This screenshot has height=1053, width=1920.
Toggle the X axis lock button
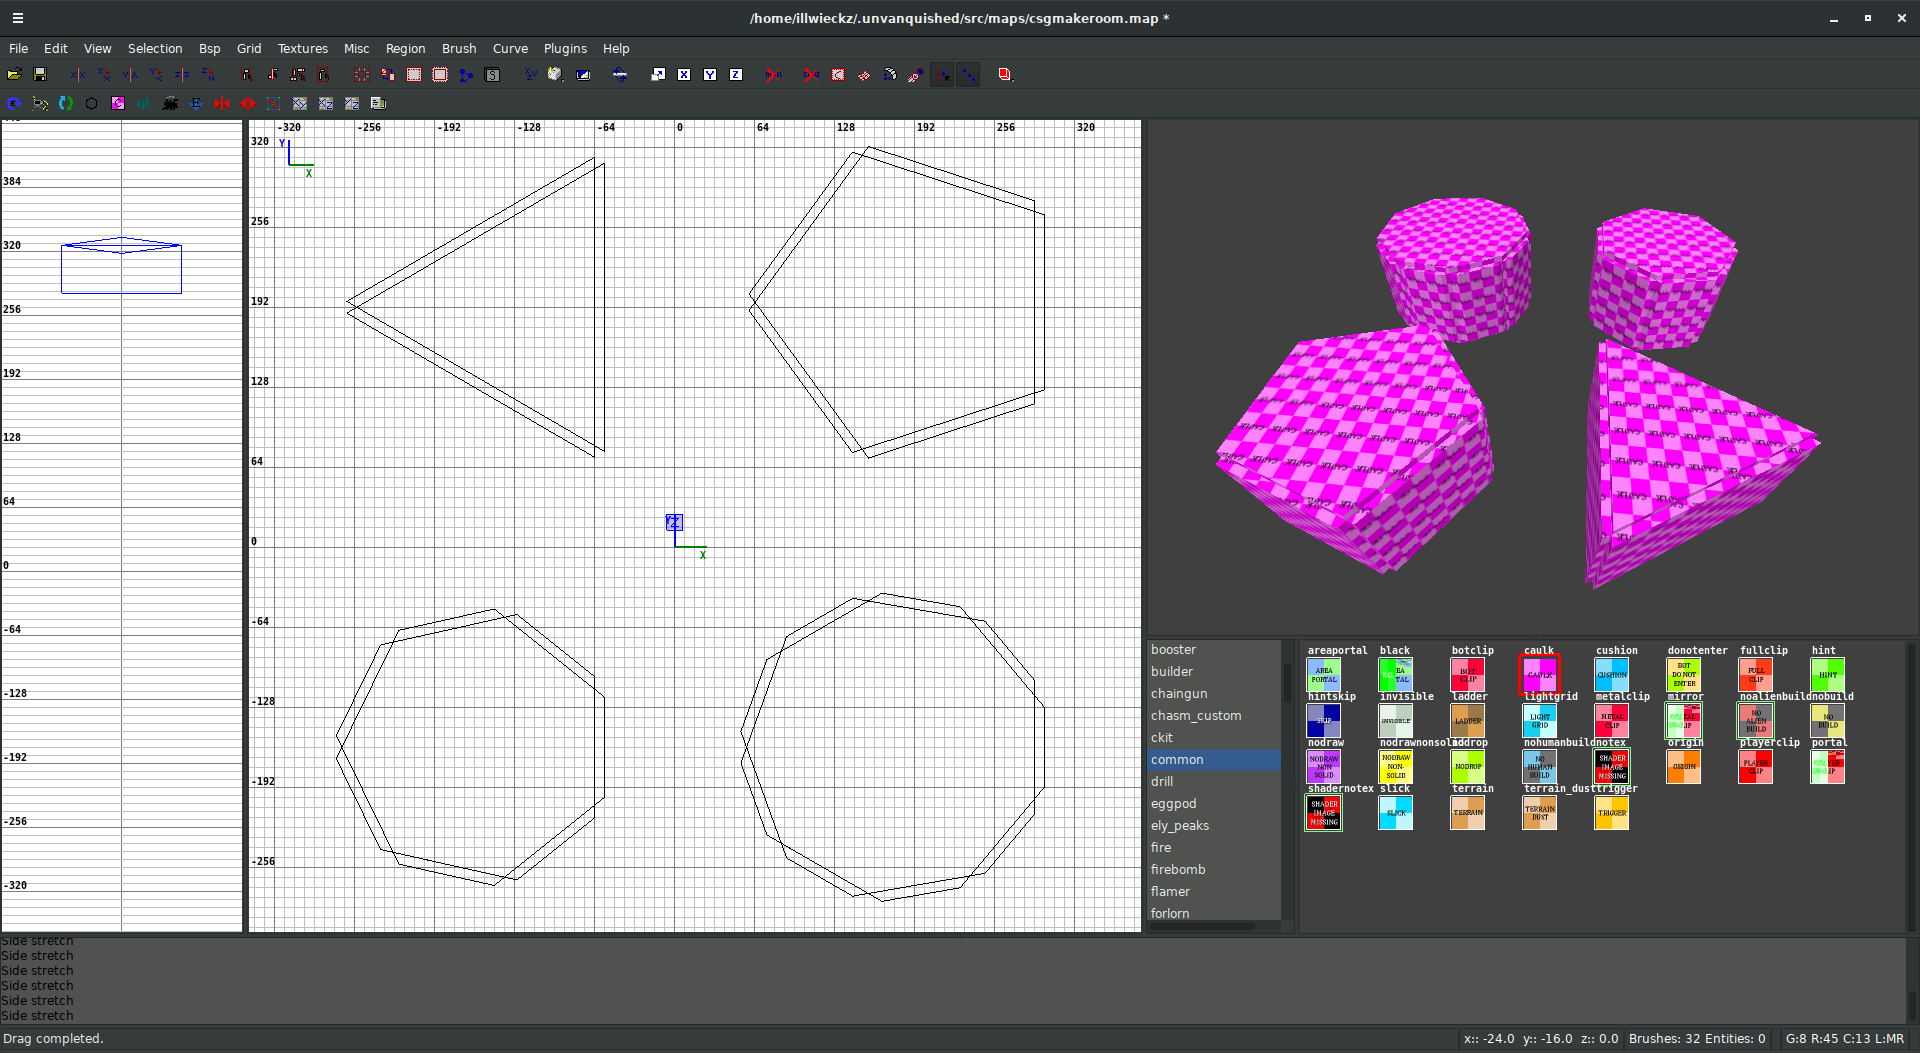pyautogui.click(x=684, y=75)
